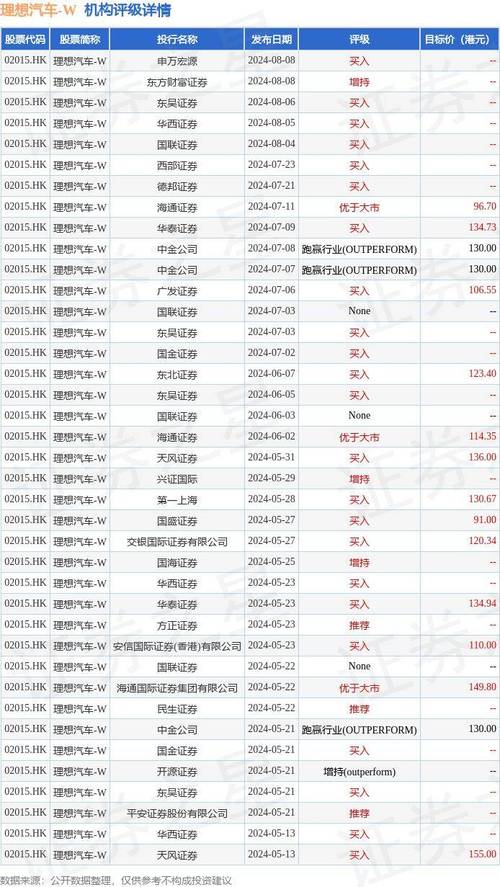Viewport: 500px width, 887px height.
Task: Click the target price 120.34
Action: click(x=482, y=541)
